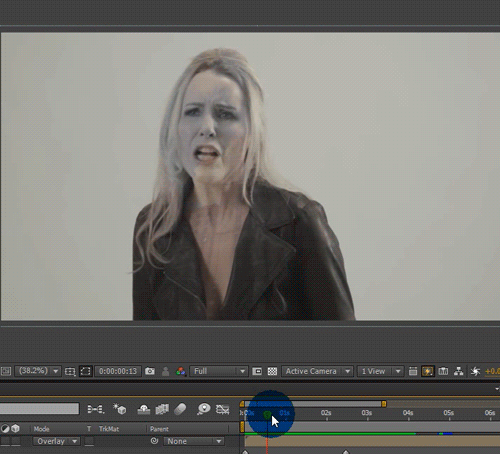
Task: Click the T preserve transparency column header
Action: (x=89, y=429)
